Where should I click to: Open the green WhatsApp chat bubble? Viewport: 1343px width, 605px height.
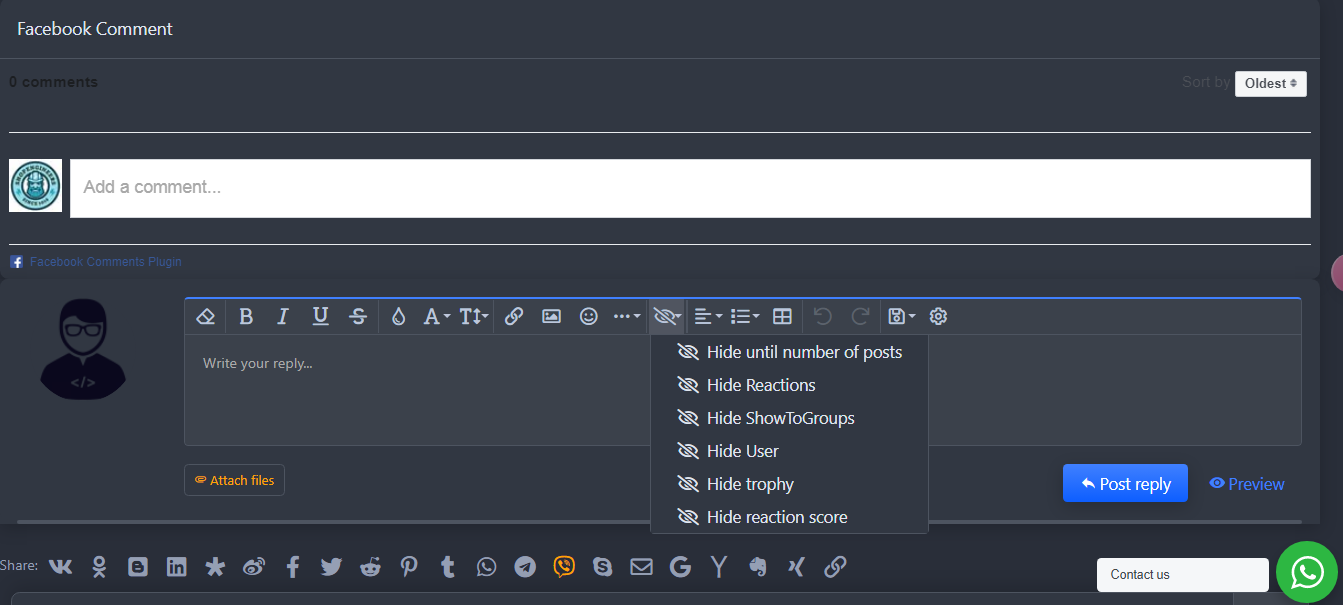tap(1307, 572)
